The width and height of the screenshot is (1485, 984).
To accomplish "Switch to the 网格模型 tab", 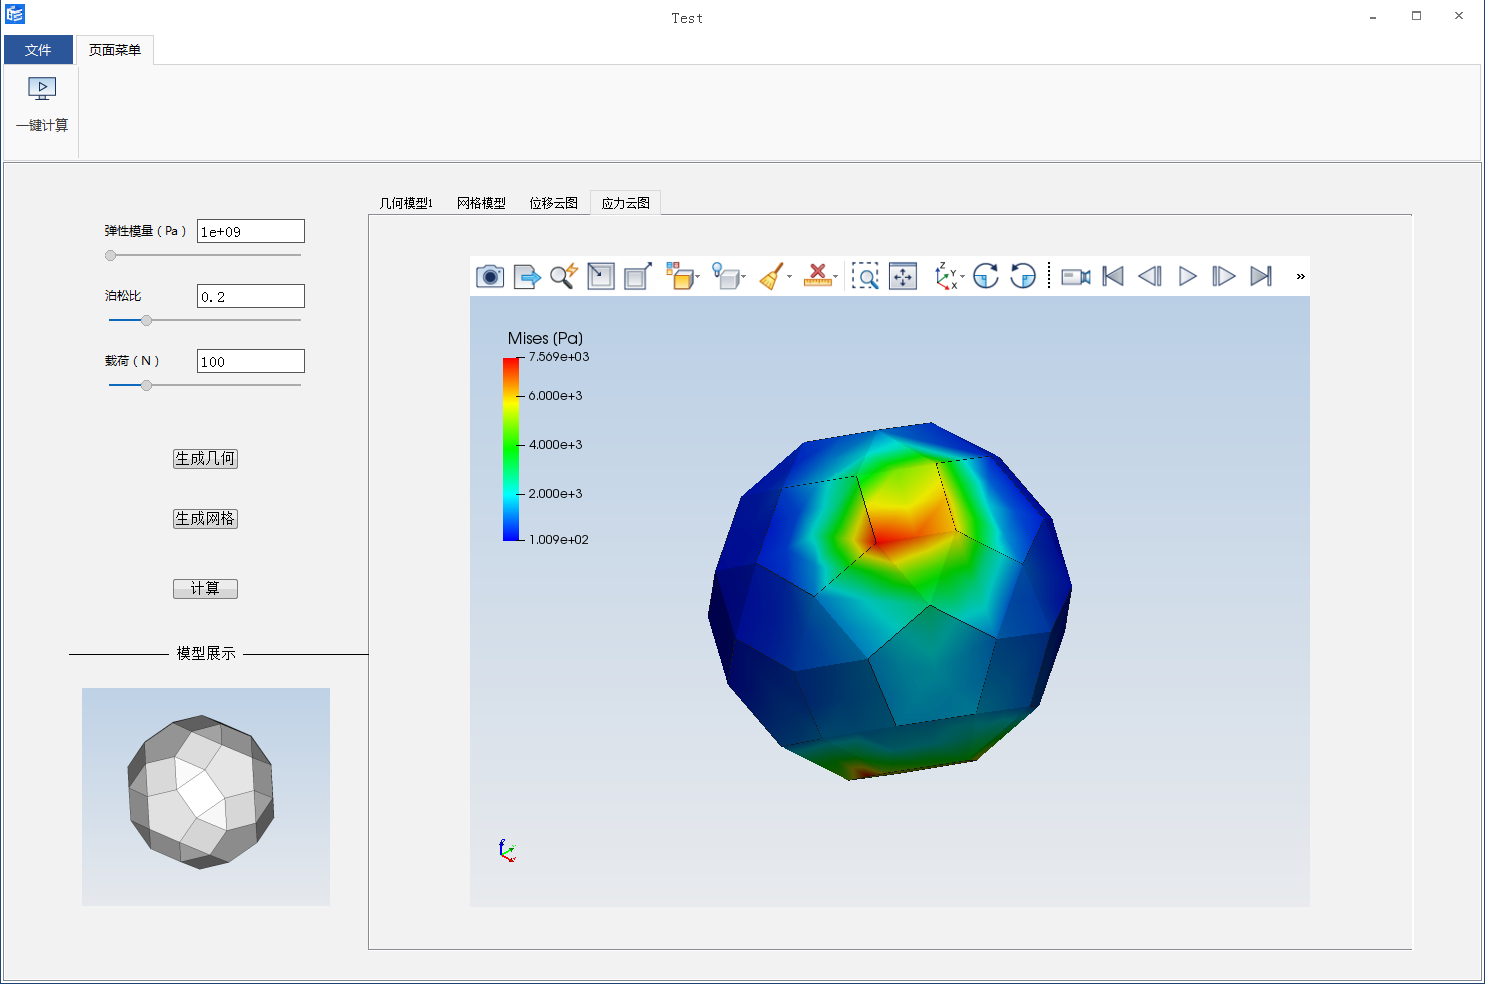I will [x=481, y=203].
